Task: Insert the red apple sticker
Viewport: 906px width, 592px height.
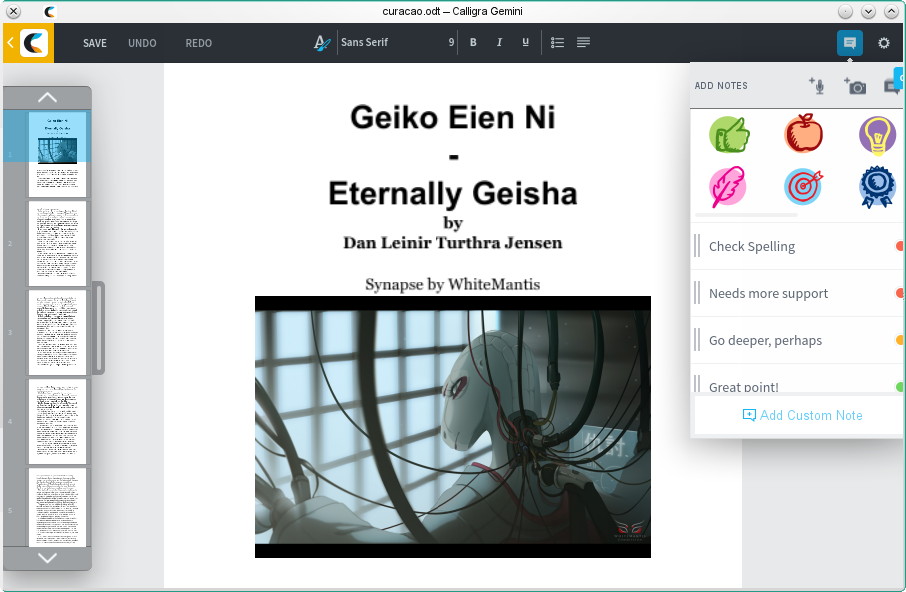Action: [x=803, y=133]
